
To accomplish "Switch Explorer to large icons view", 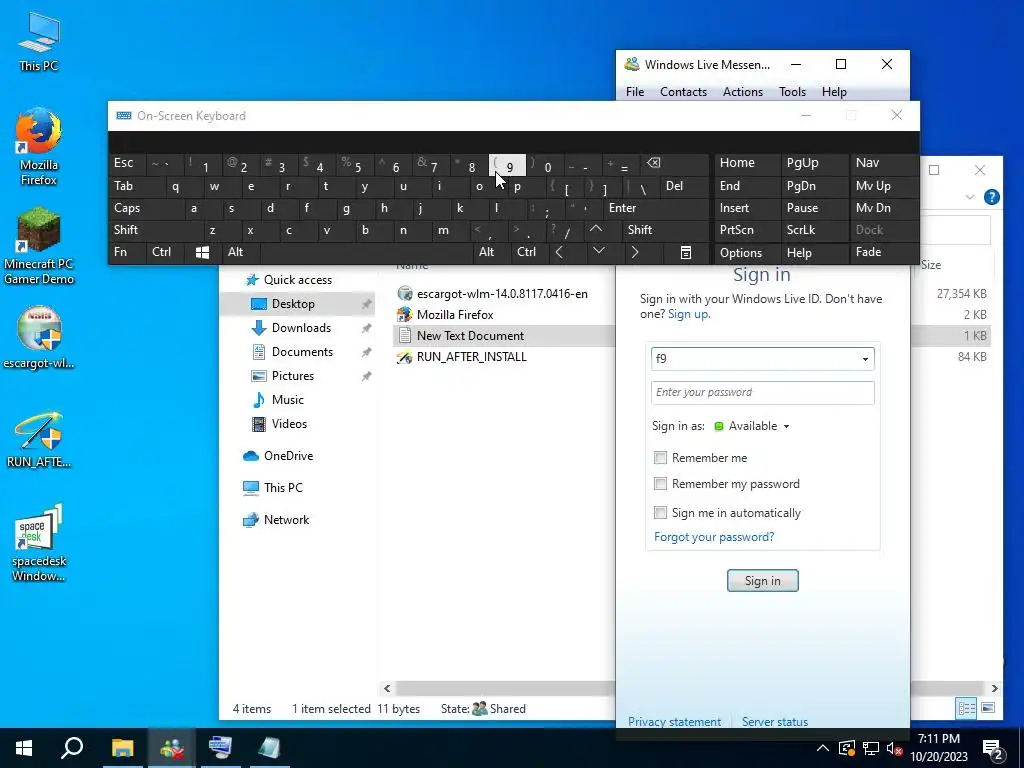I will coord(988,708).
